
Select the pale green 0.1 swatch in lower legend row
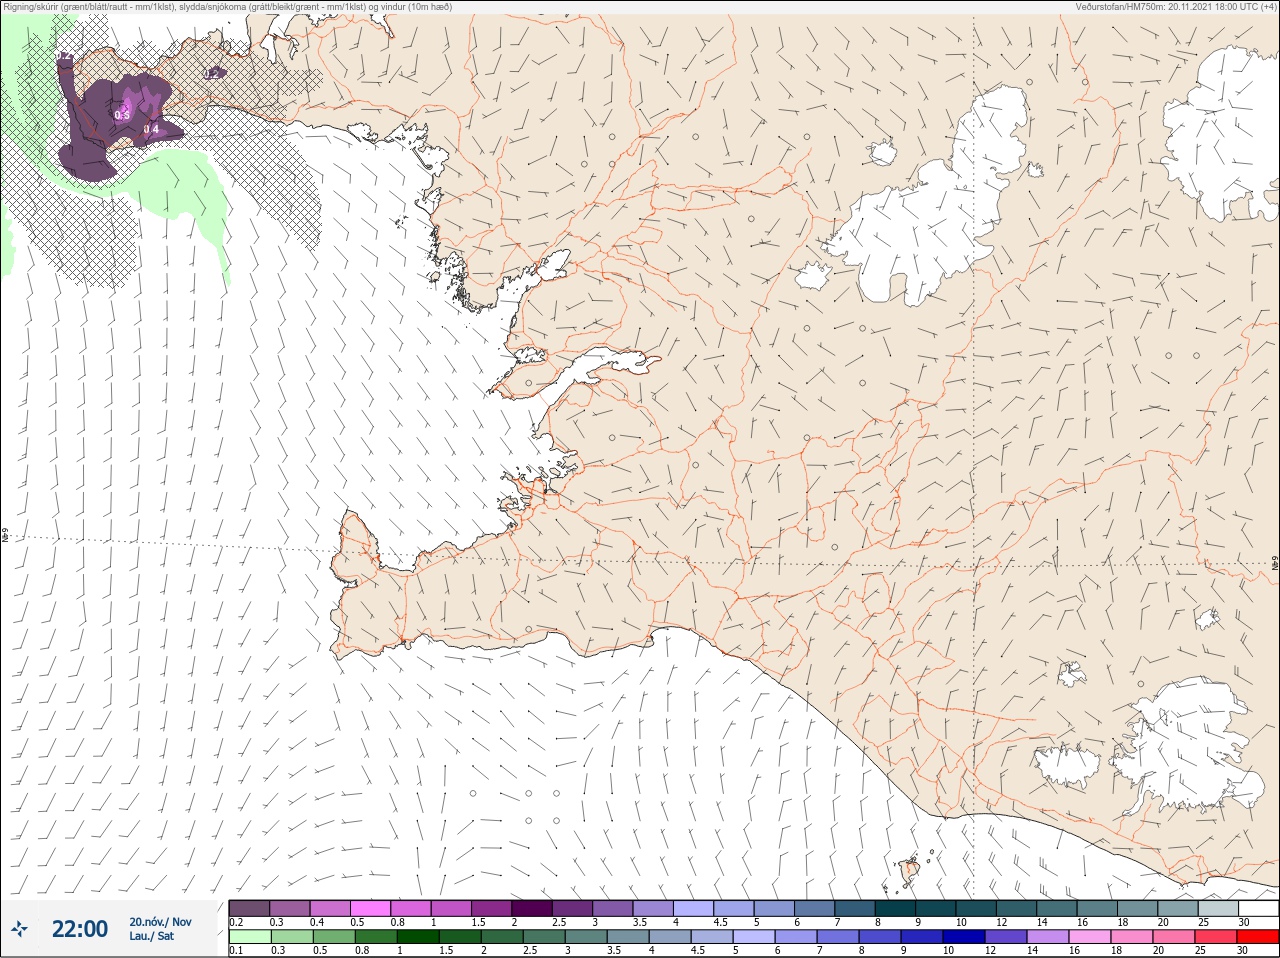(249, 937)
